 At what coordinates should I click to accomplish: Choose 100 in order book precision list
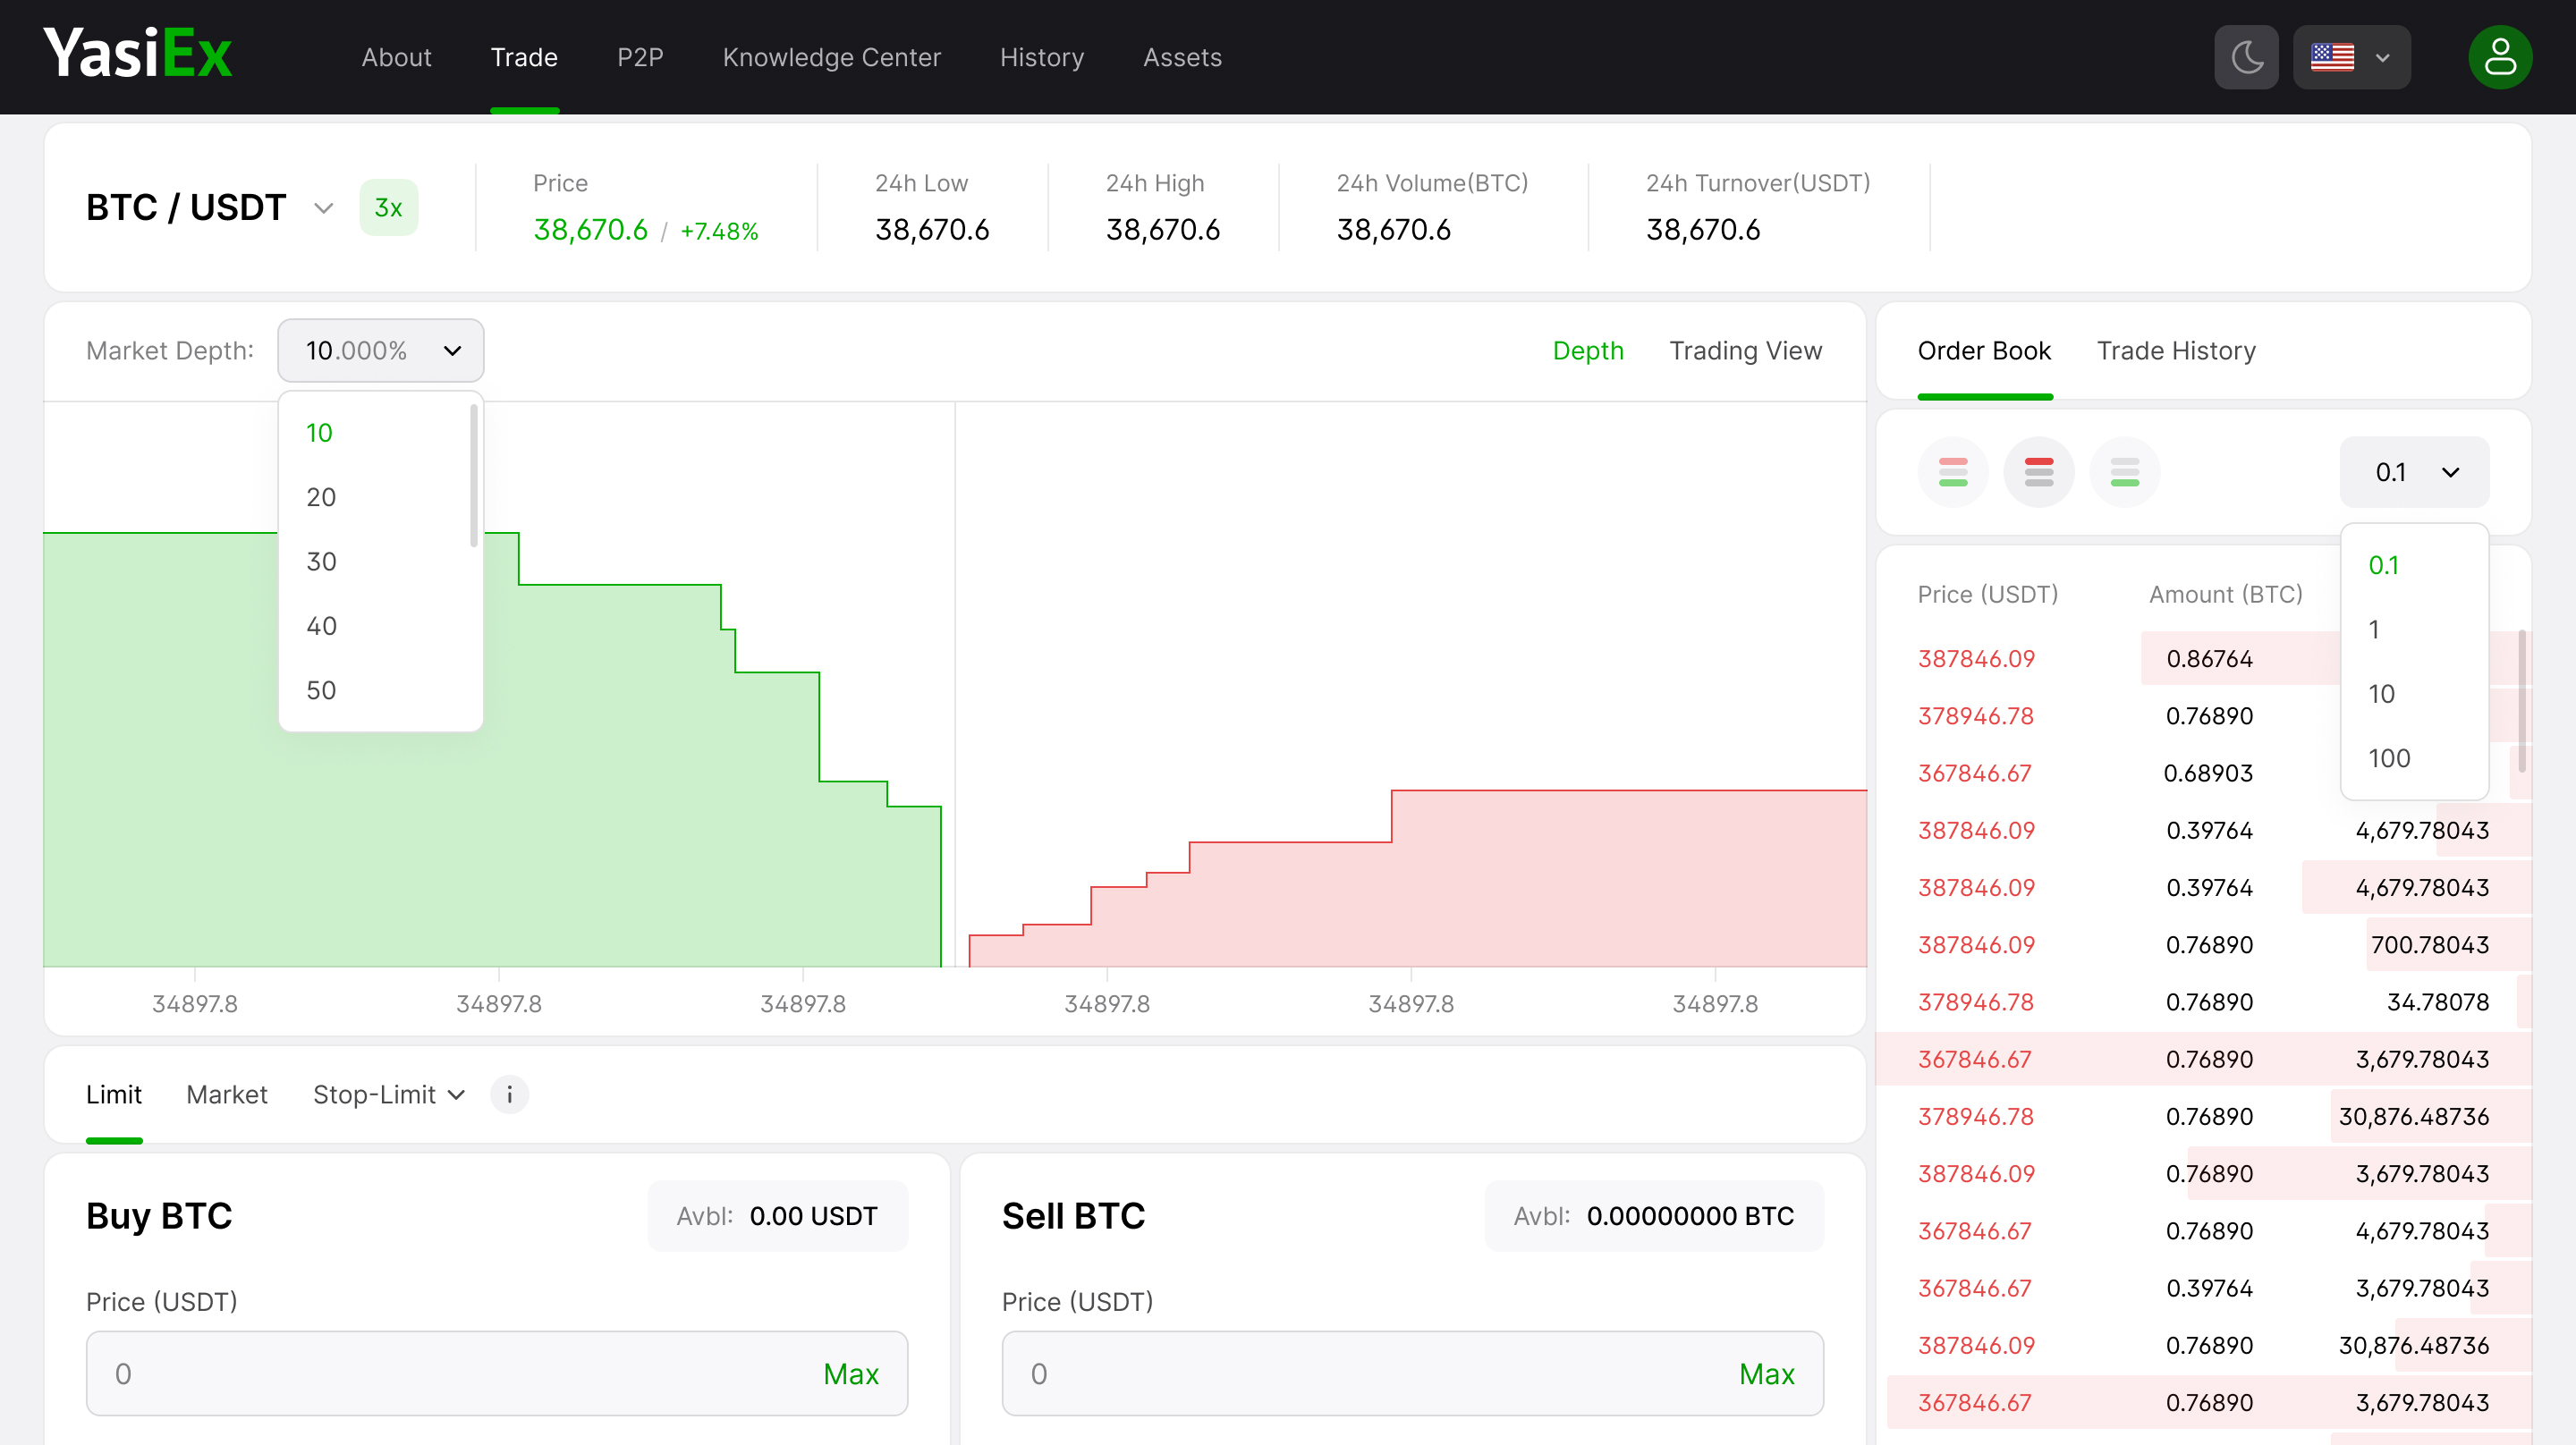point(2388,758)
